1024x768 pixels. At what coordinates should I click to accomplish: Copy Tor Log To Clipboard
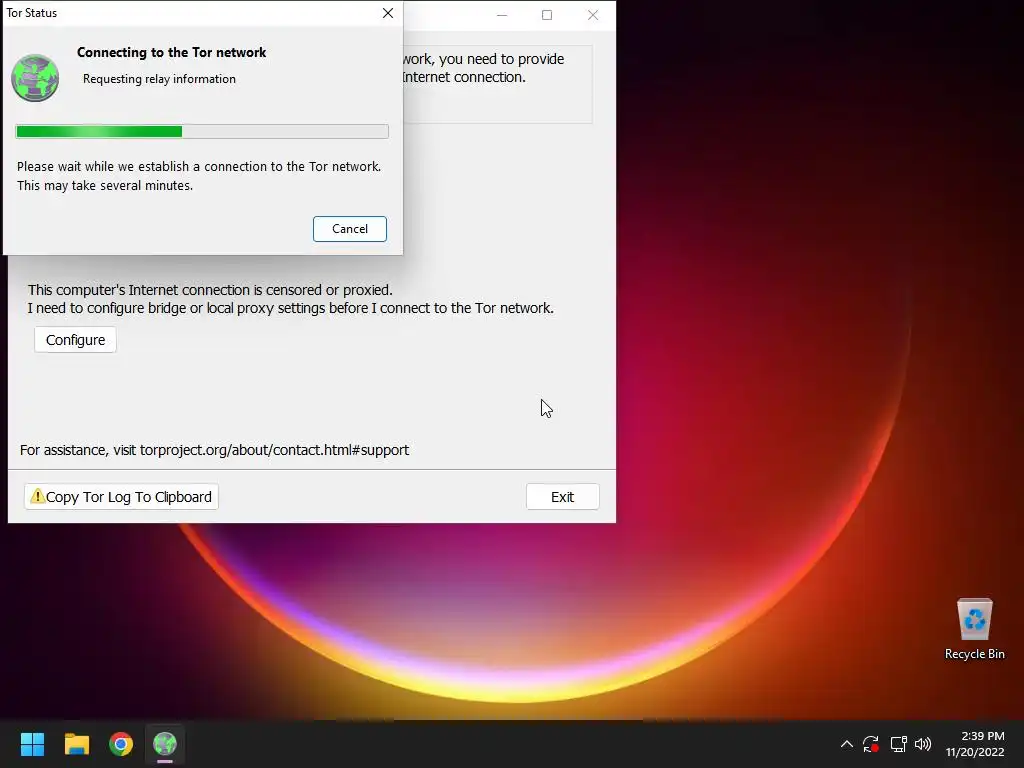[x=121, y=496]
